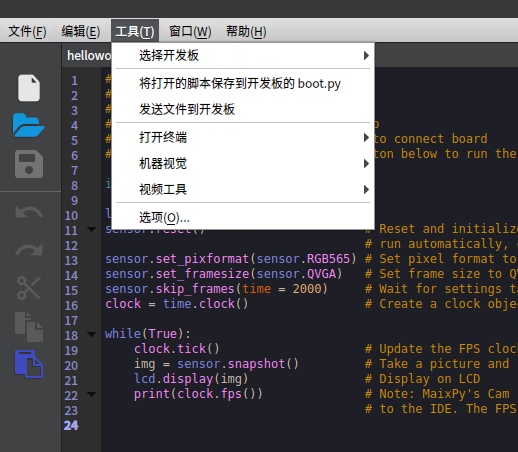Screen dimensions: 518x452
Task: Open a file with folder icon
Action: 28,125
